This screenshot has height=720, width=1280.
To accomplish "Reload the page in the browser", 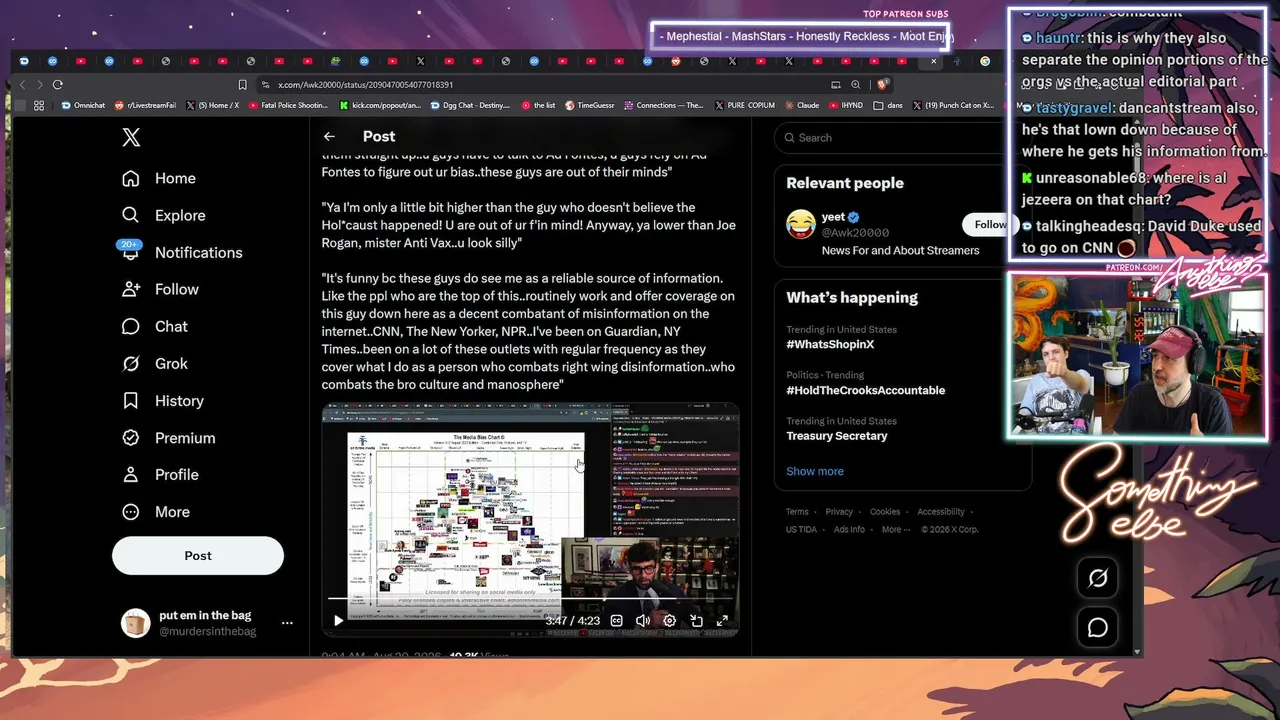I will click(x=58, y=85).
